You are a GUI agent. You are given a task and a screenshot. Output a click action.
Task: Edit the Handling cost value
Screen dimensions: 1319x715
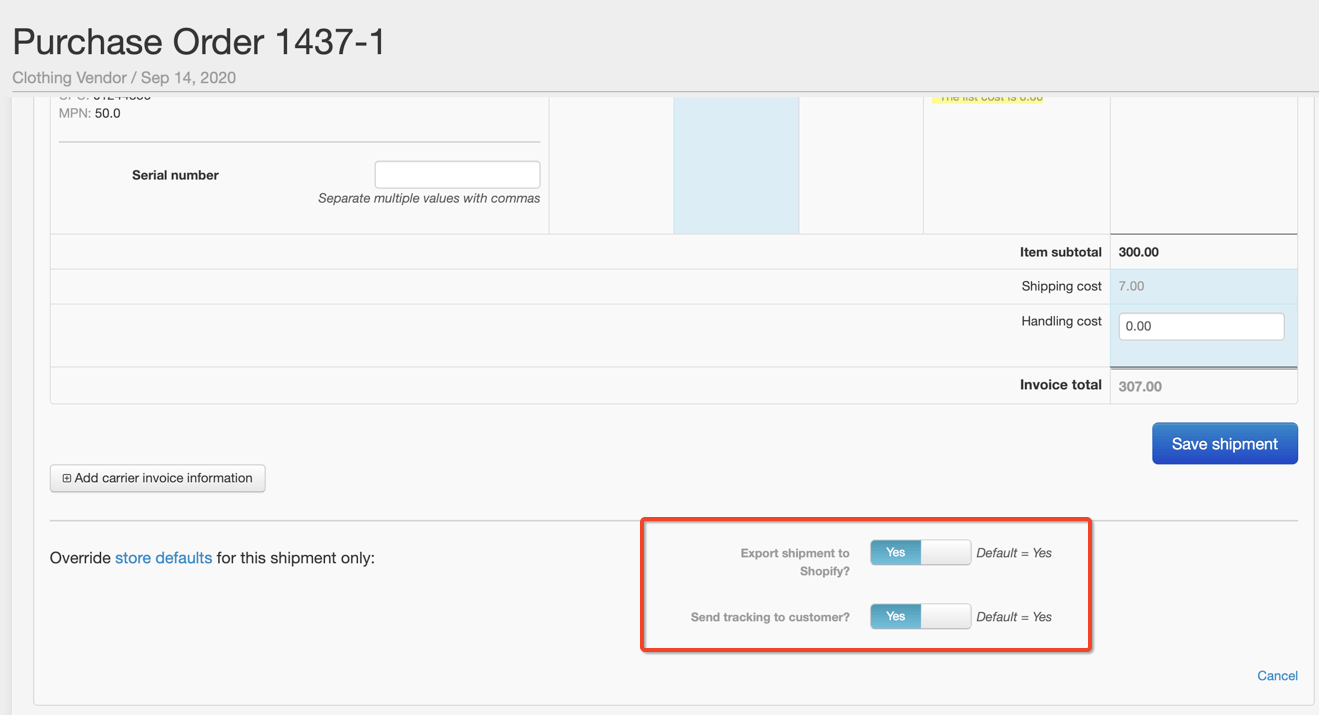tap(1200, 325)
